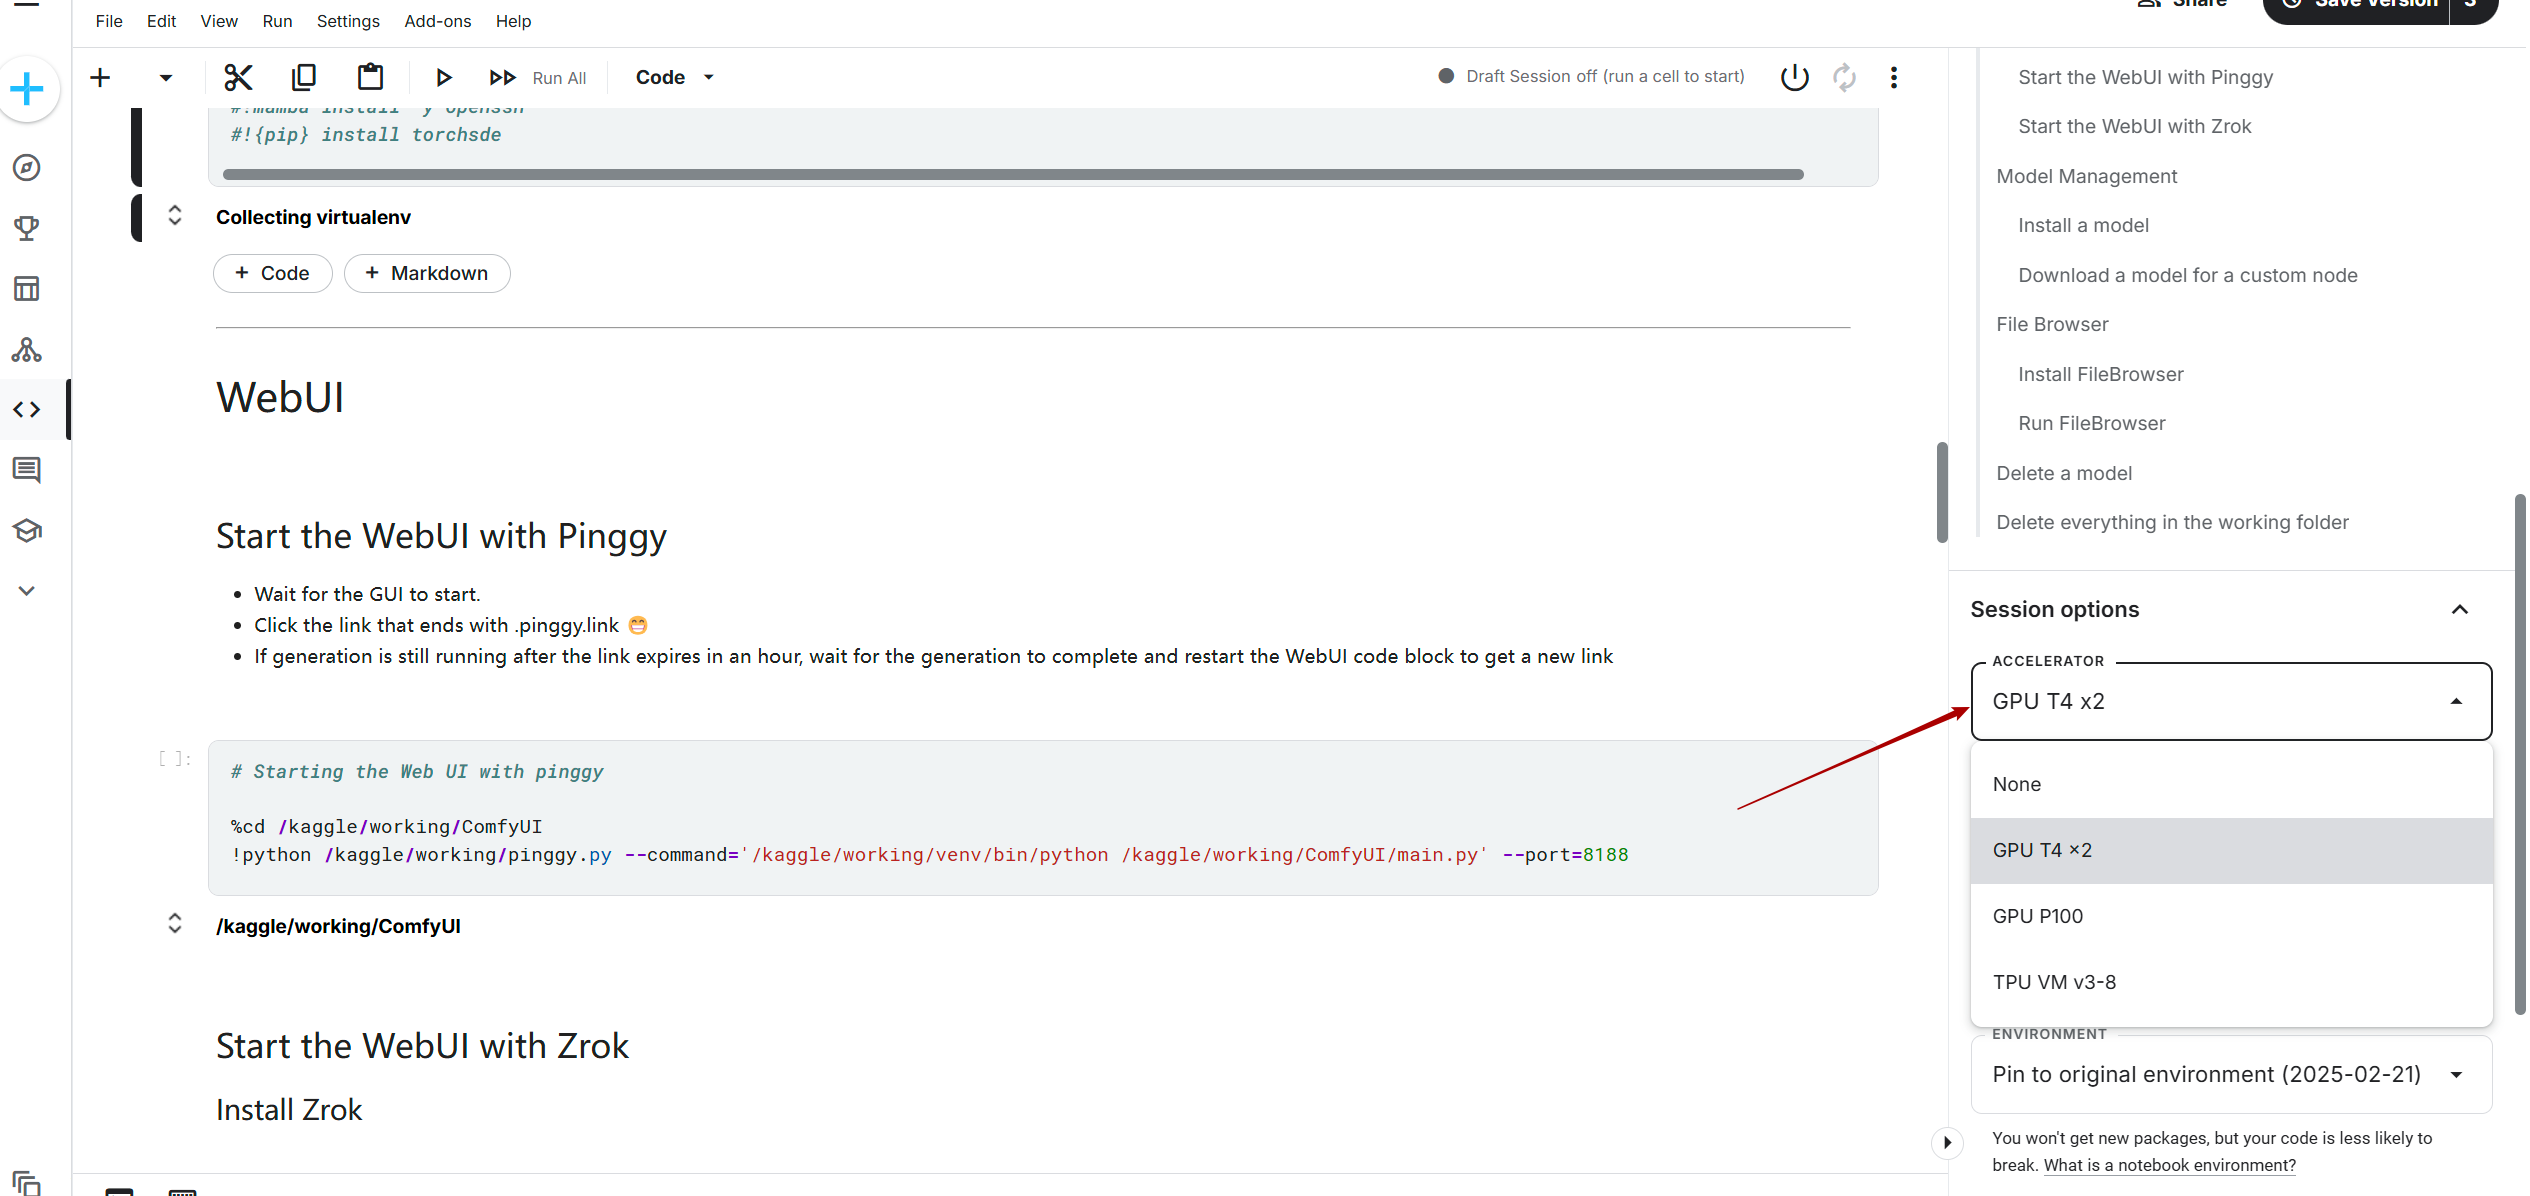Click the copy cell icon
Image resolution: width=2530 pixels, height=1196 pixels.
[304, 77]
